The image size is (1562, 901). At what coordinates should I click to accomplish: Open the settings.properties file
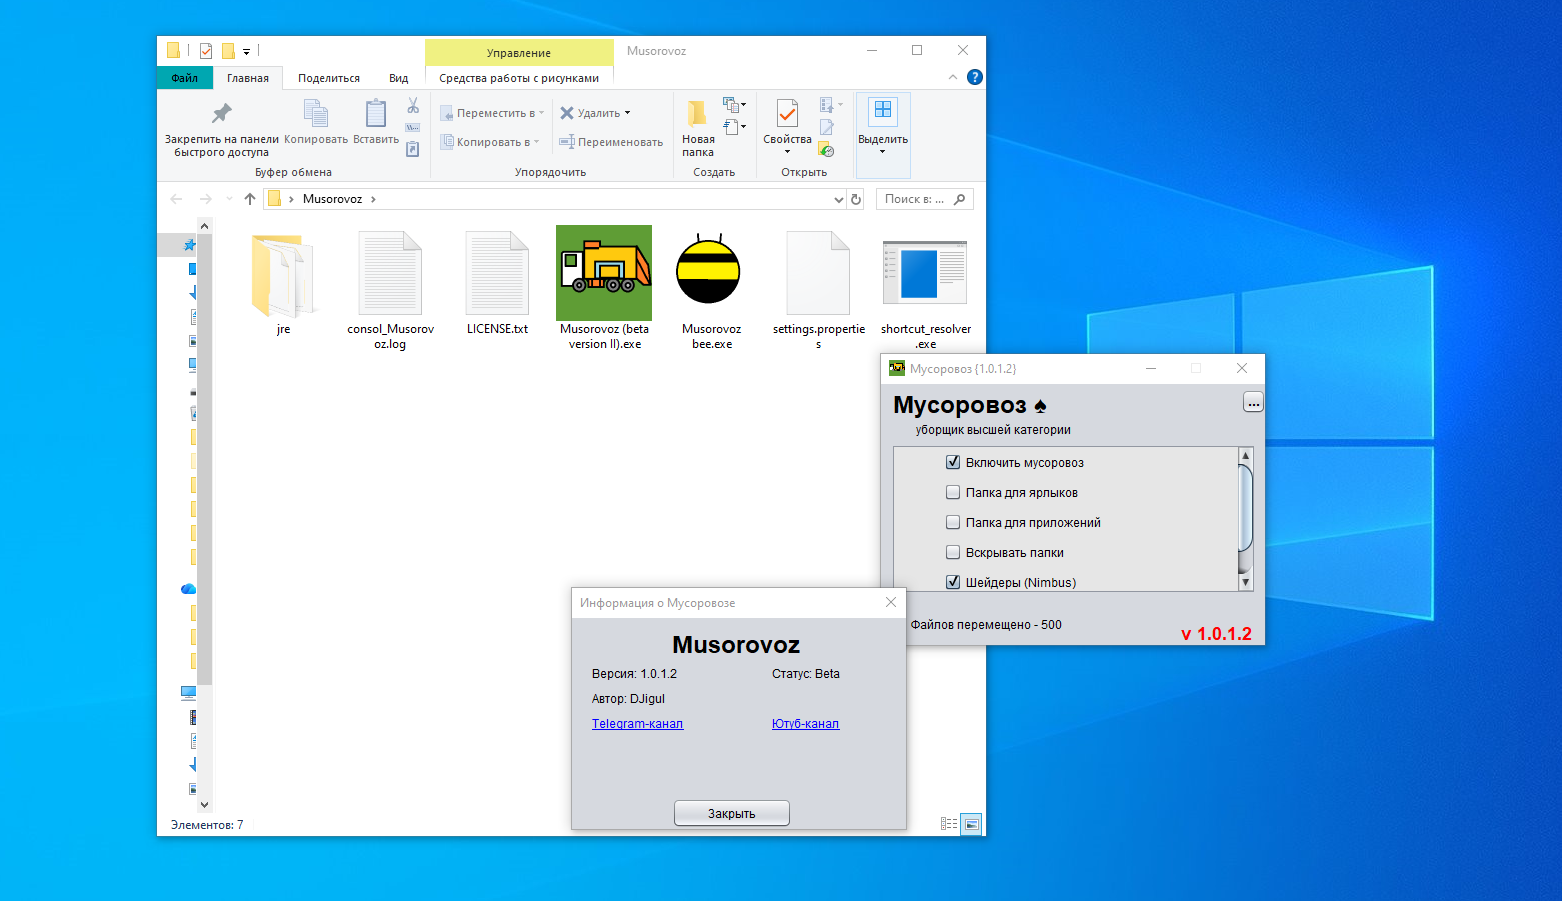818,272
